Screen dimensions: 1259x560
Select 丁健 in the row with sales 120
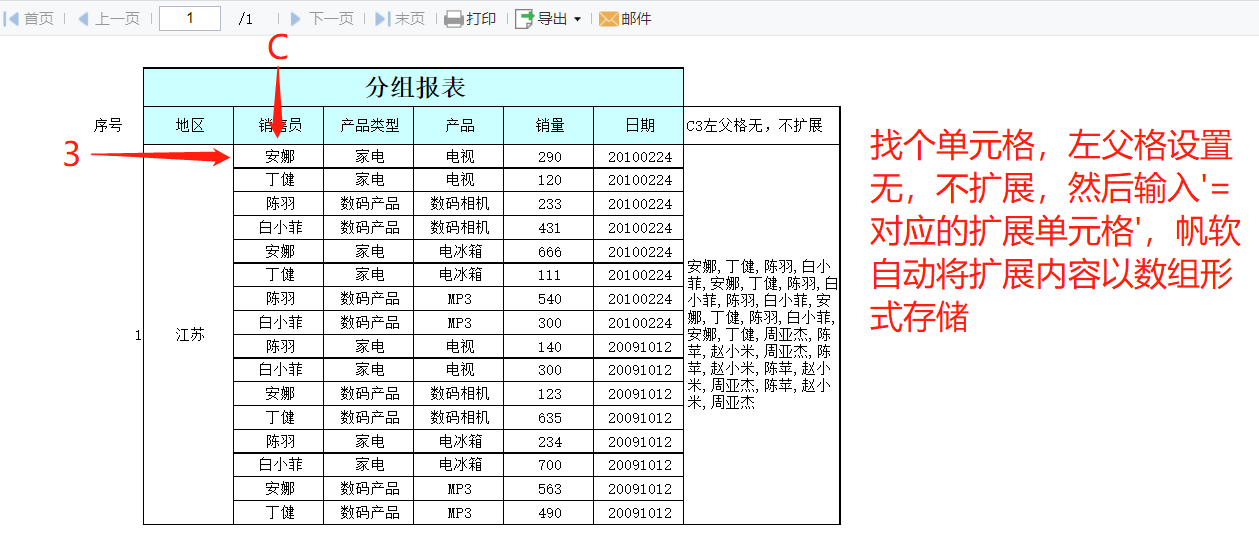pyautogui.click(x=279, y=180)
